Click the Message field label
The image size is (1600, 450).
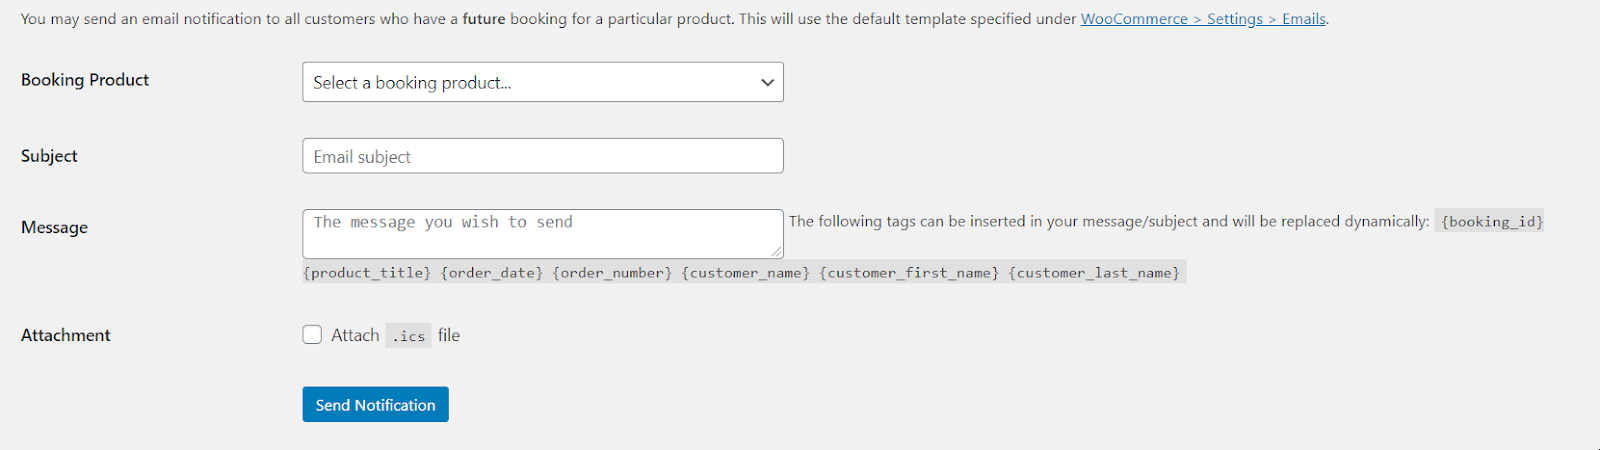pyautogui.click(x=54, y=228)
